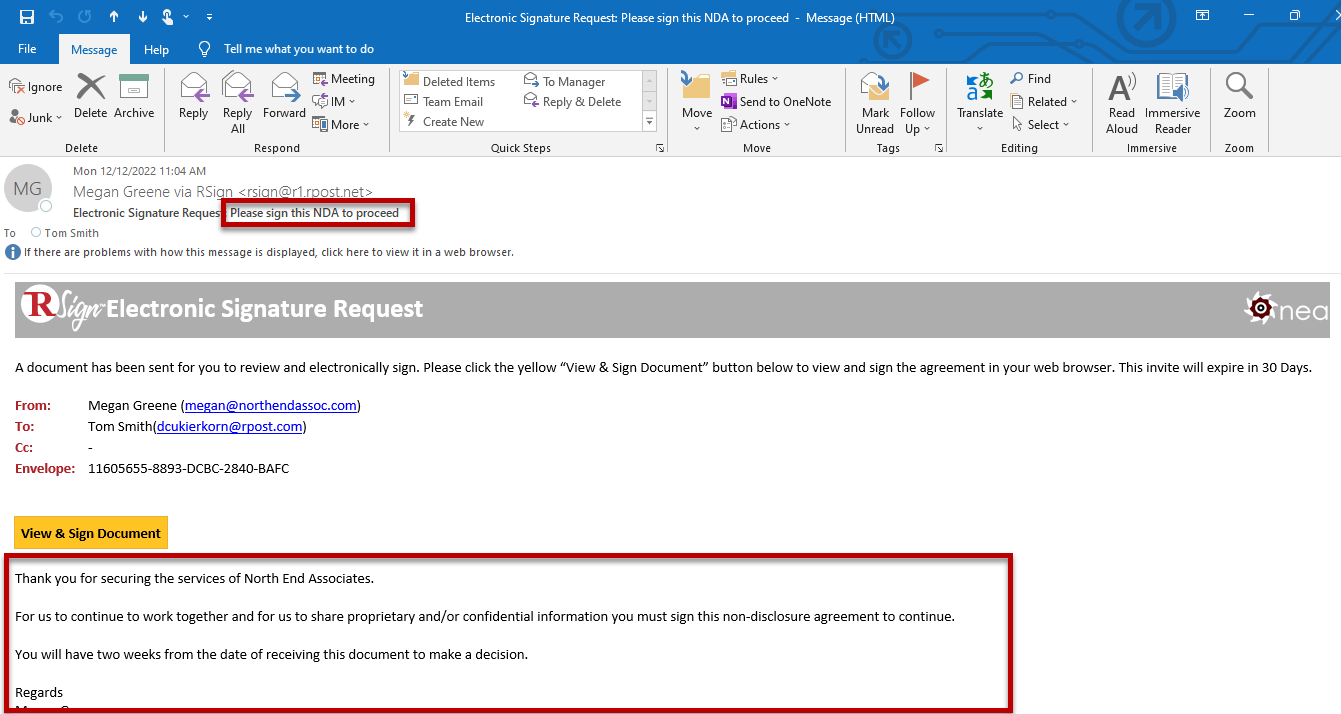Click sender name Megan Greene via RSign
This screenshot has width=1341, height=714.
pyautogui.click(x=153, y=192)
